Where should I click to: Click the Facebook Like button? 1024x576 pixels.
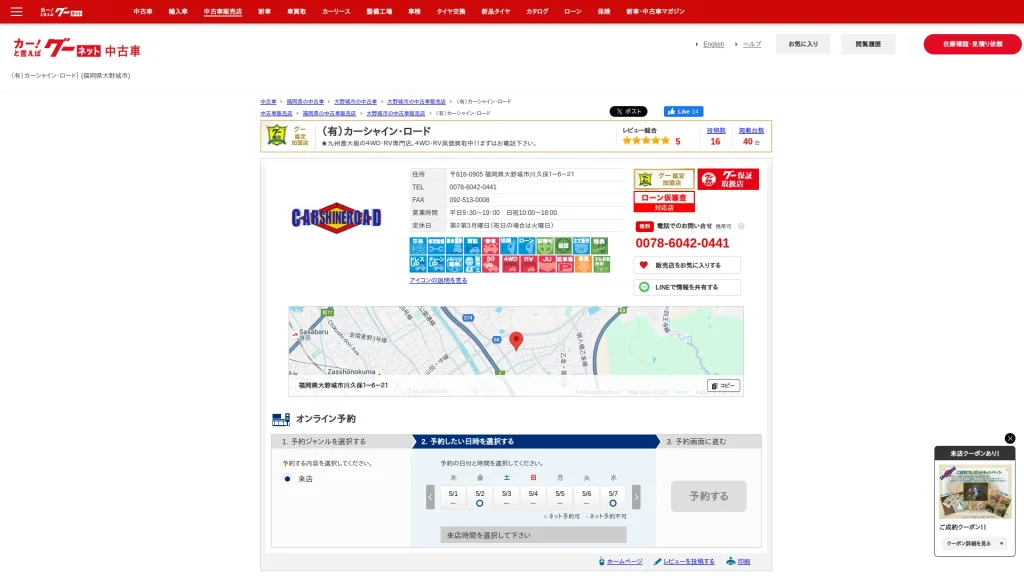point(683,112)
